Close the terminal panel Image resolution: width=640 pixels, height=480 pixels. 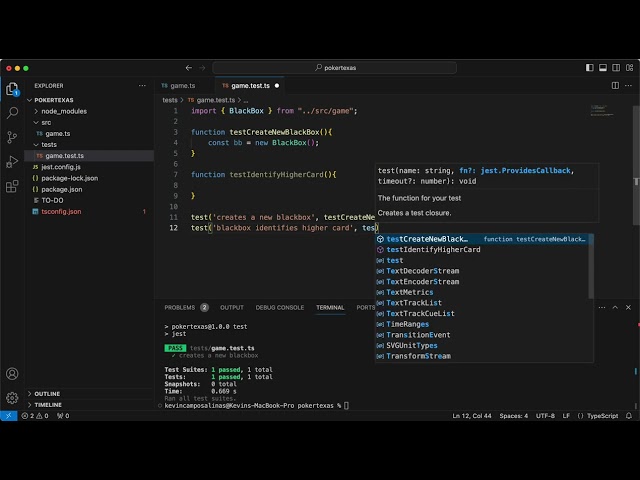tap(629, 307)
